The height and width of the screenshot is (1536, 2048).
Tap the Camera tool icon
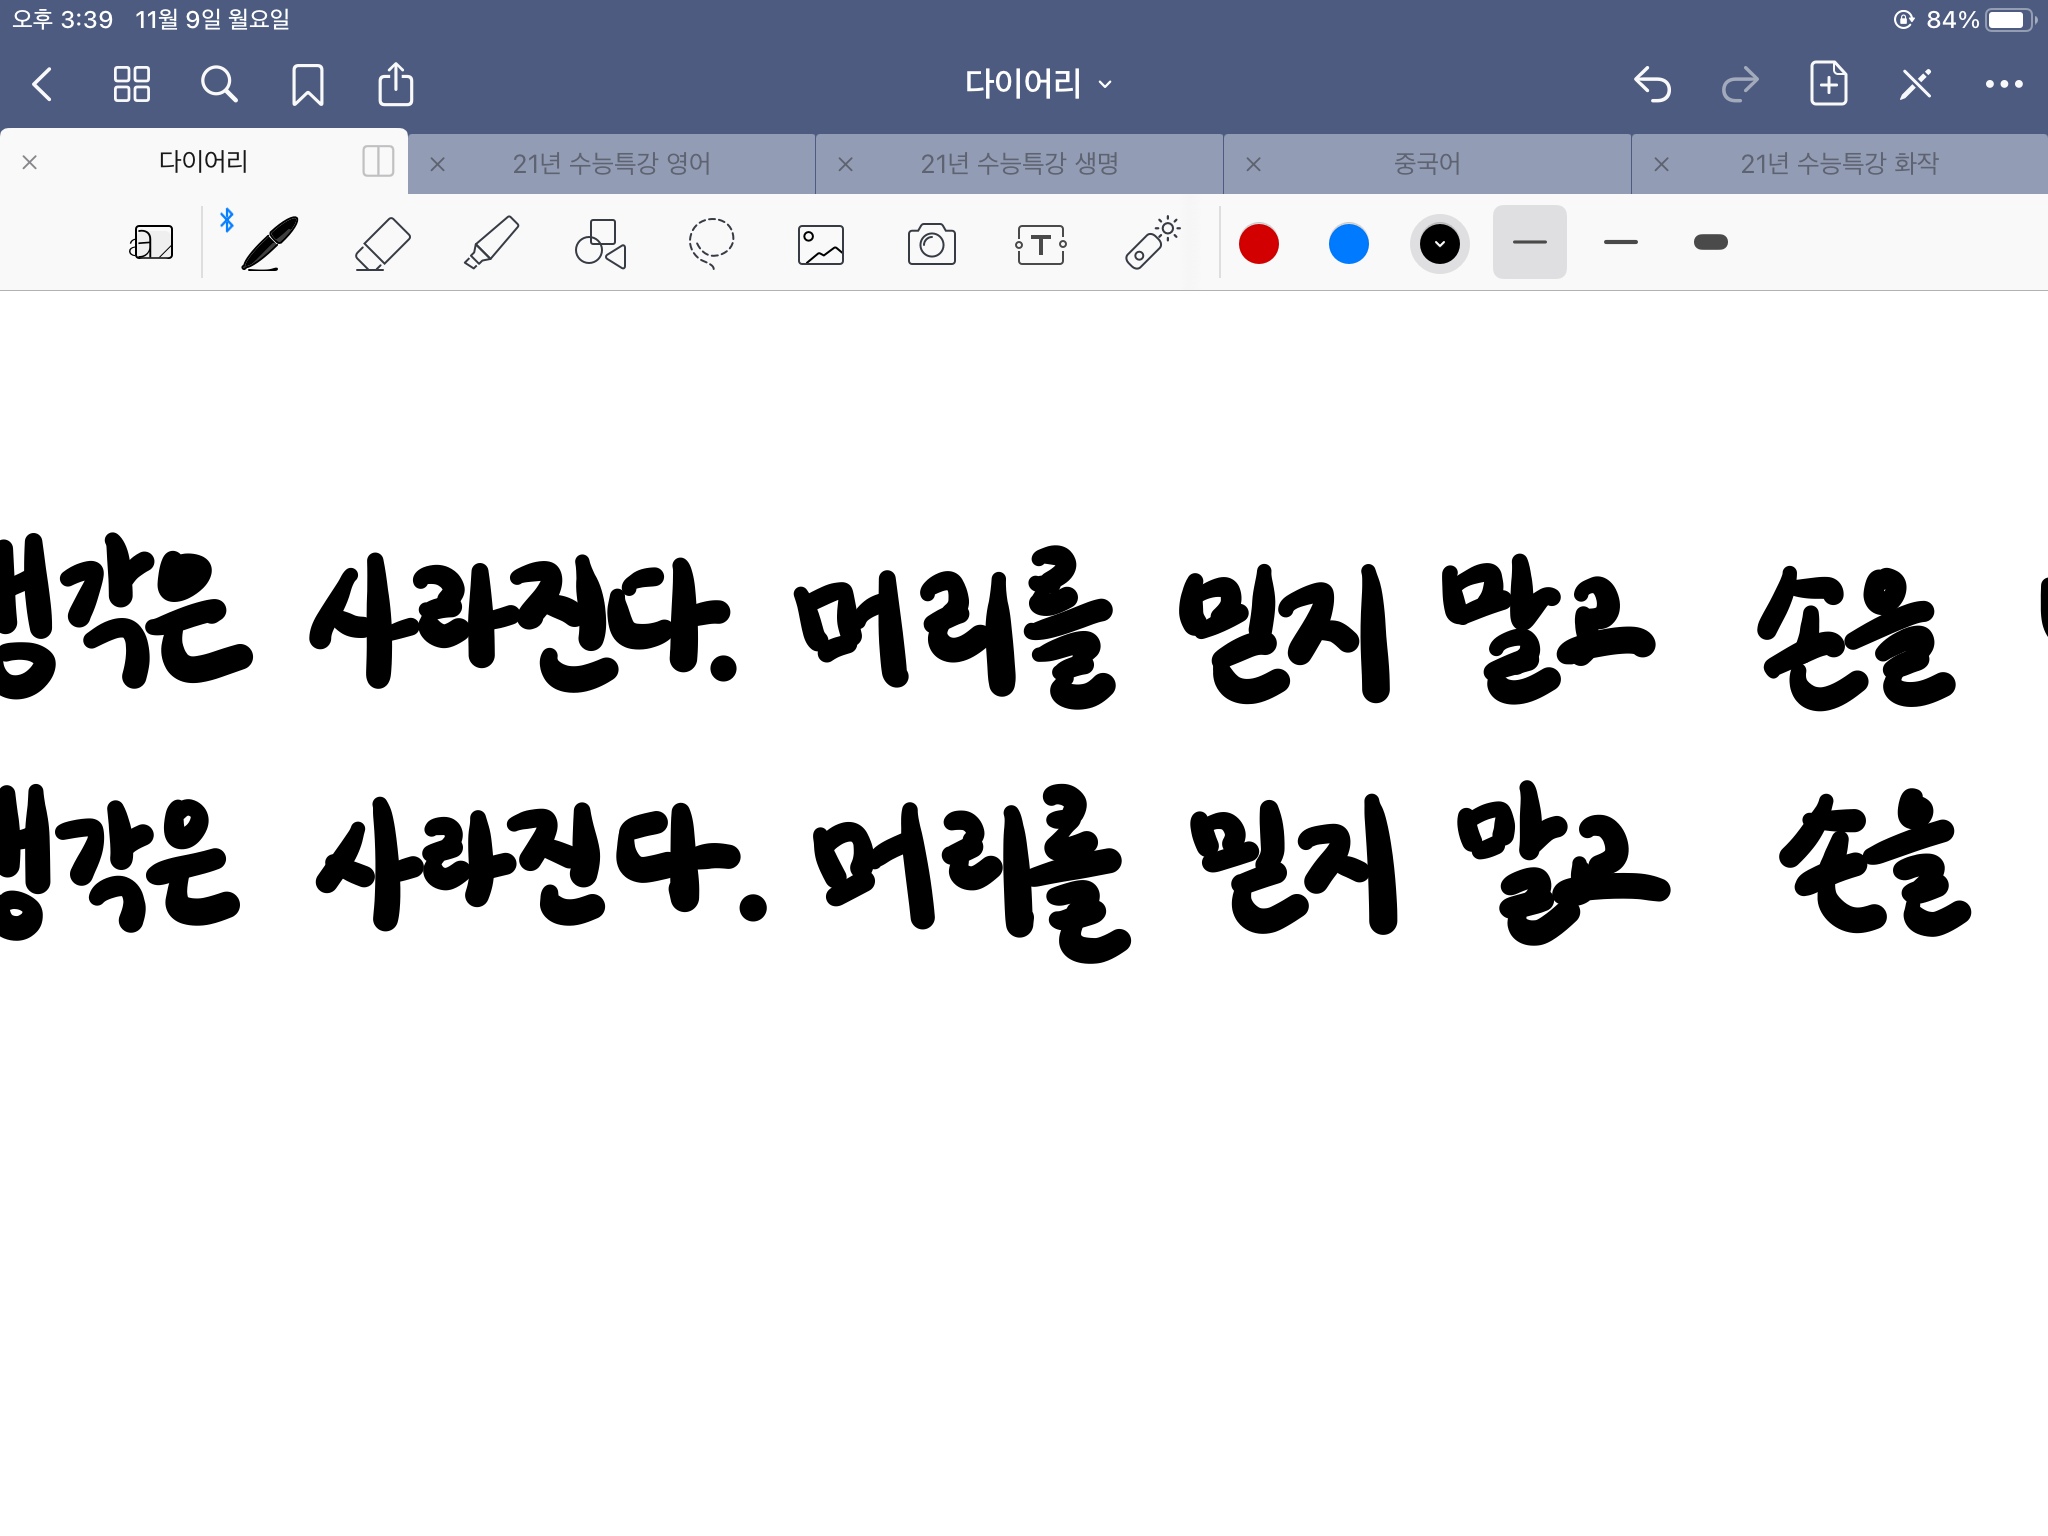931,244
